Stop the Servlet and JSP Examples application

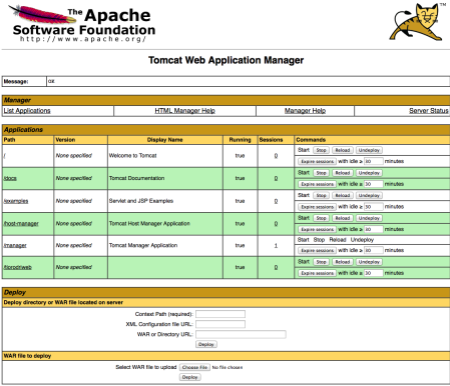[x=321, y=196]
